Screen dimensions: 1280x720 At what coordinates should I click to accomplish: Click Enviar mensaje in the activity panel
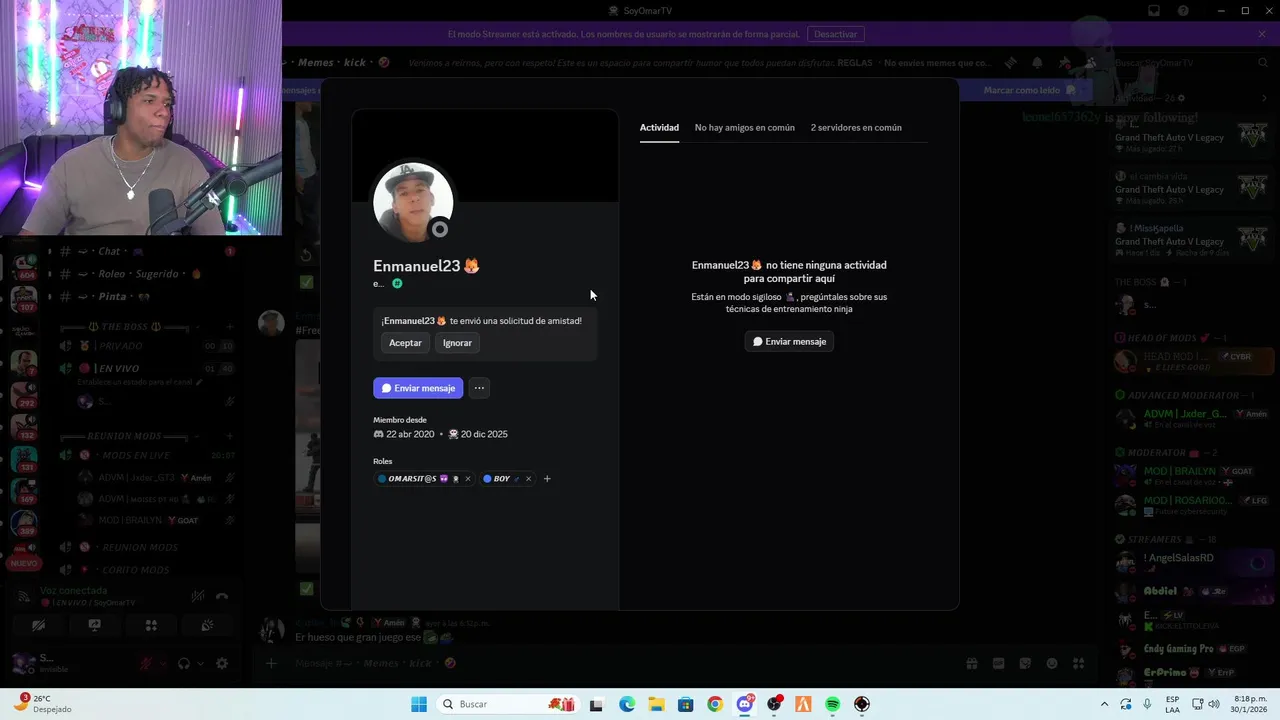pyautogui.click(x=789, y=342)
